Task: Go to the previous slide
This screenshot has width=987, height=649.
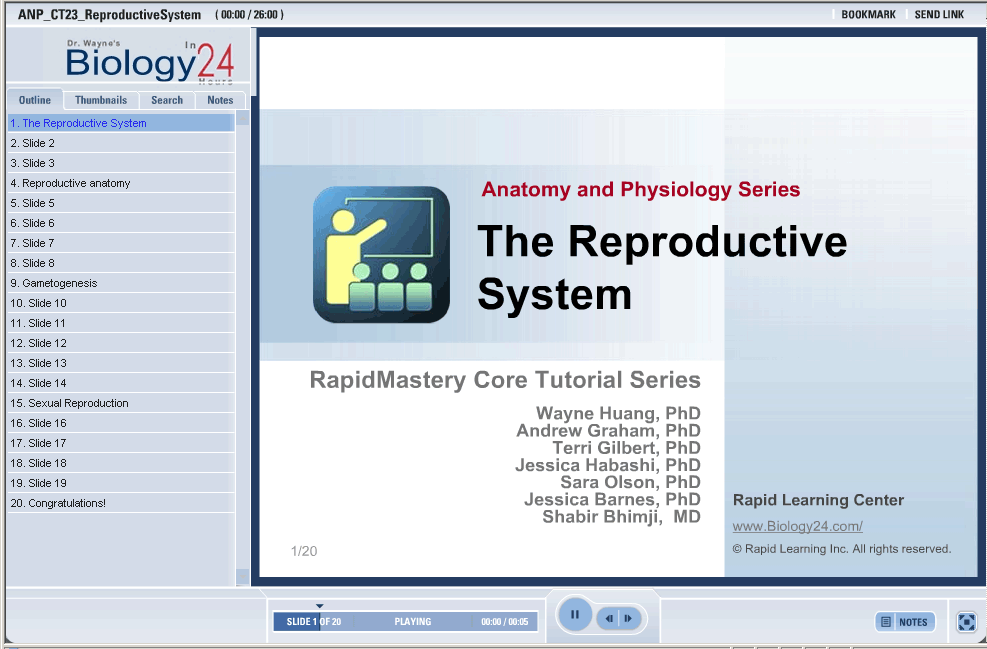Action: [609, 619]
